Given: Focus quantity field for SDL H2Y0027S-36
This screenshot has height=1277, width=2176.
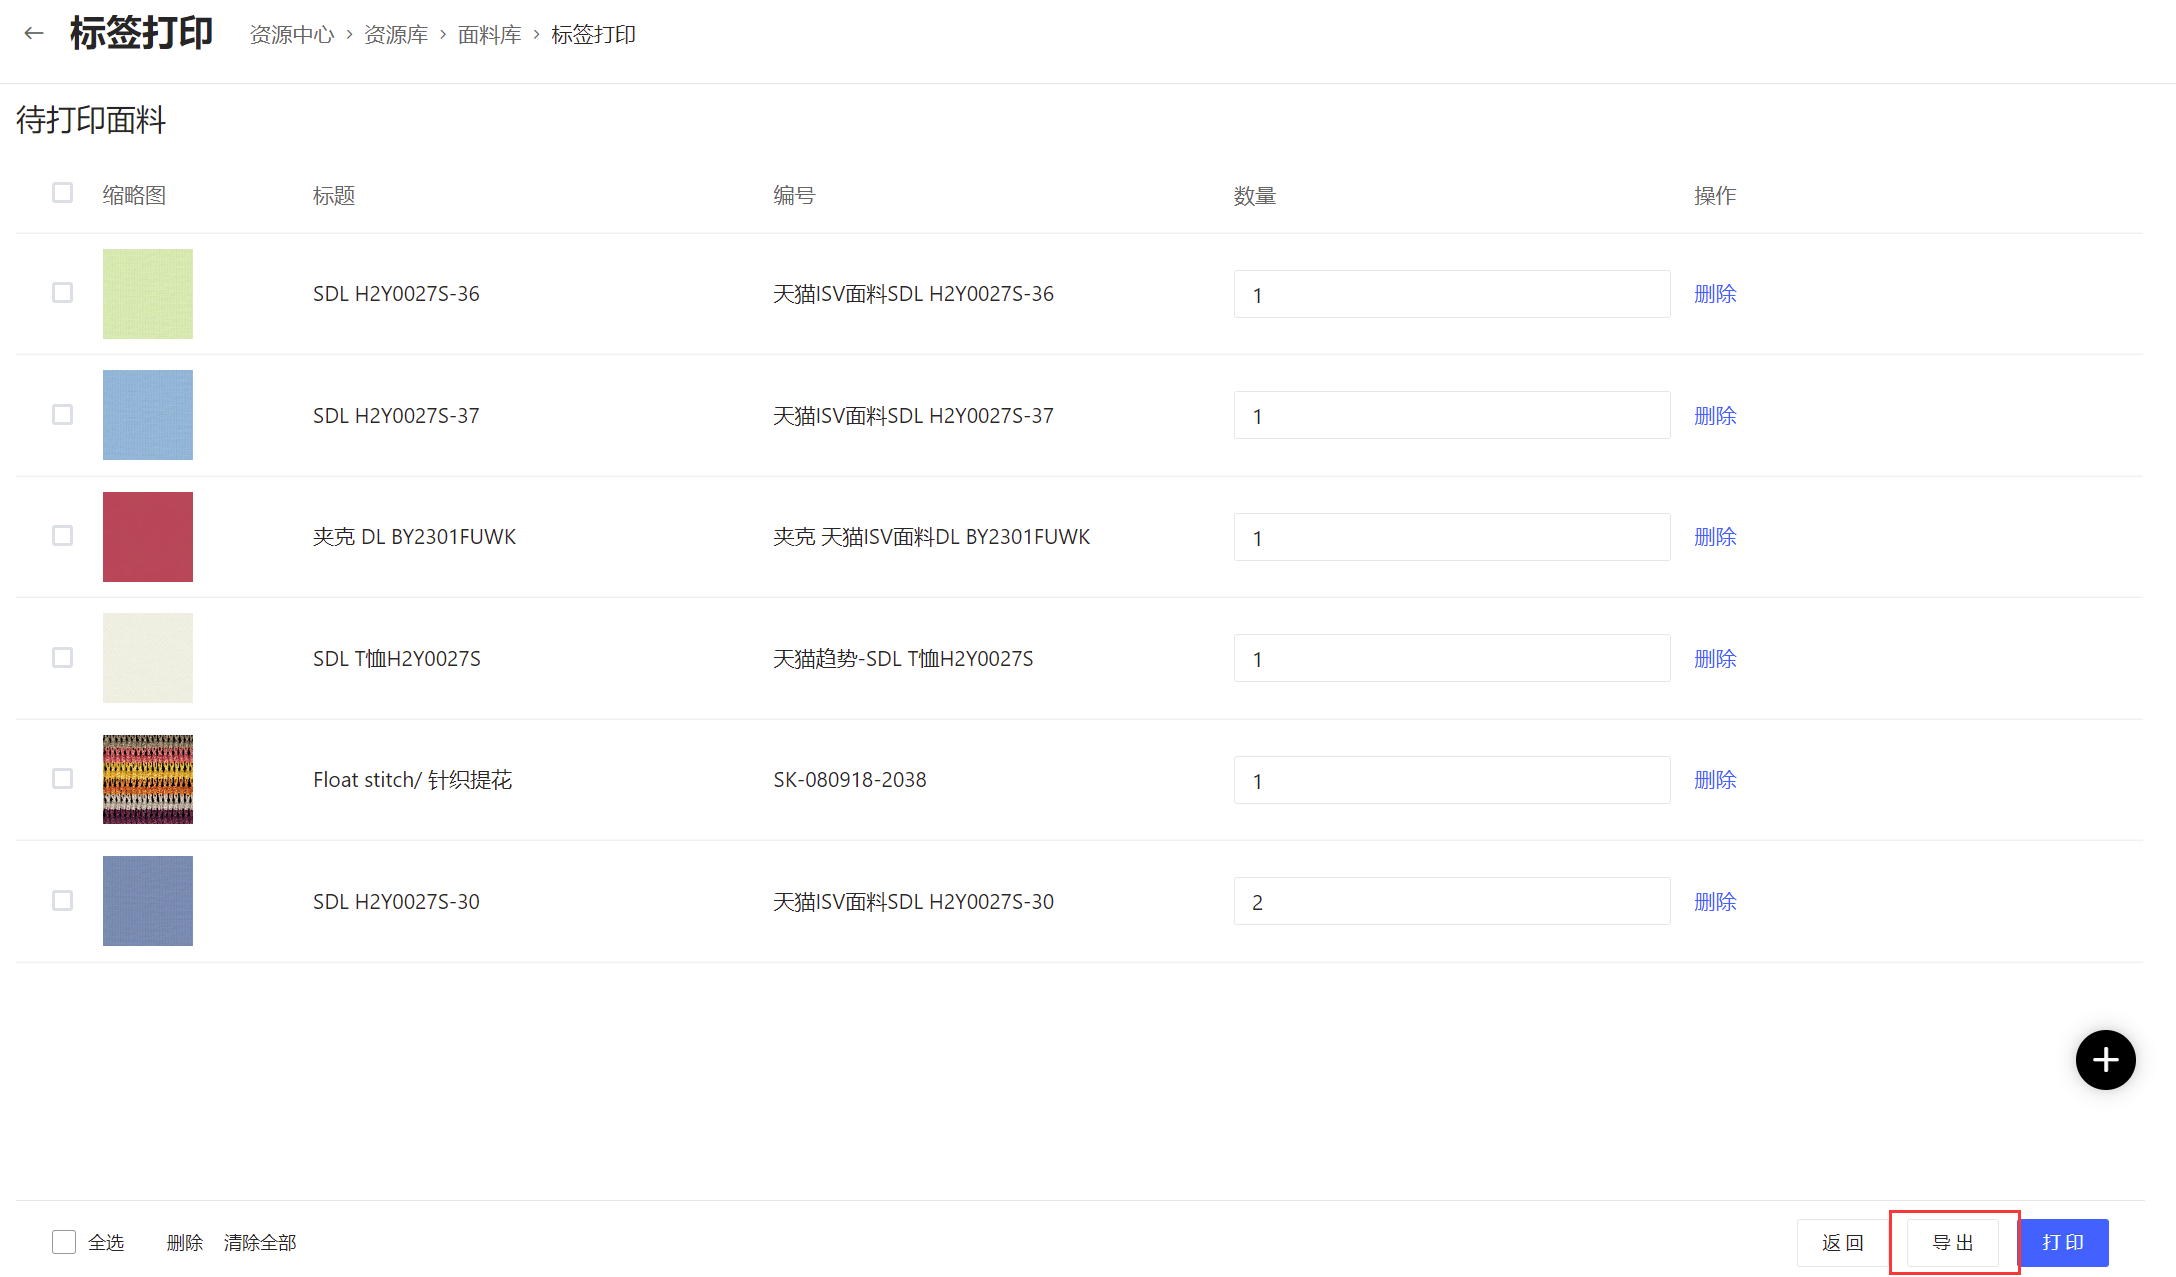Looking at the screenshot, I should pos(1451,294).
